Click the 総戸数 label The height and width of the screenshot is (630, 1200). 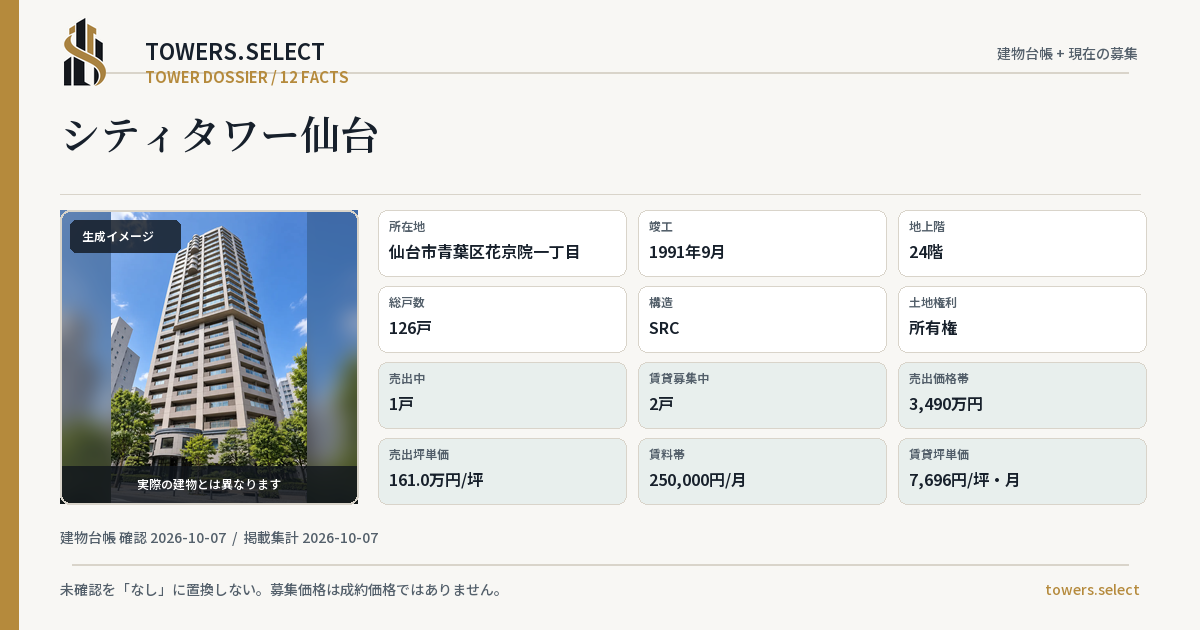click(x=407, y=303)
